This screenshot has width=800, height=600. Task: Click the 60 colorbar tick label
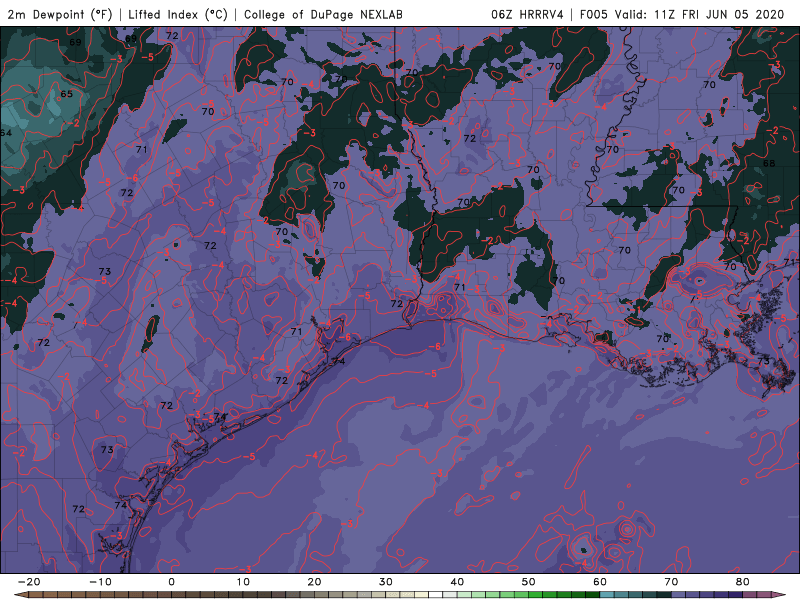click(600, 582)
